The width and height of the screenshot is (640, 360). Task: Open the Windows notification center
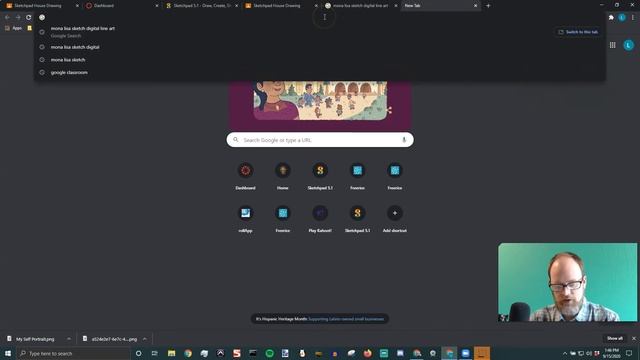click(x=629, y=353)
